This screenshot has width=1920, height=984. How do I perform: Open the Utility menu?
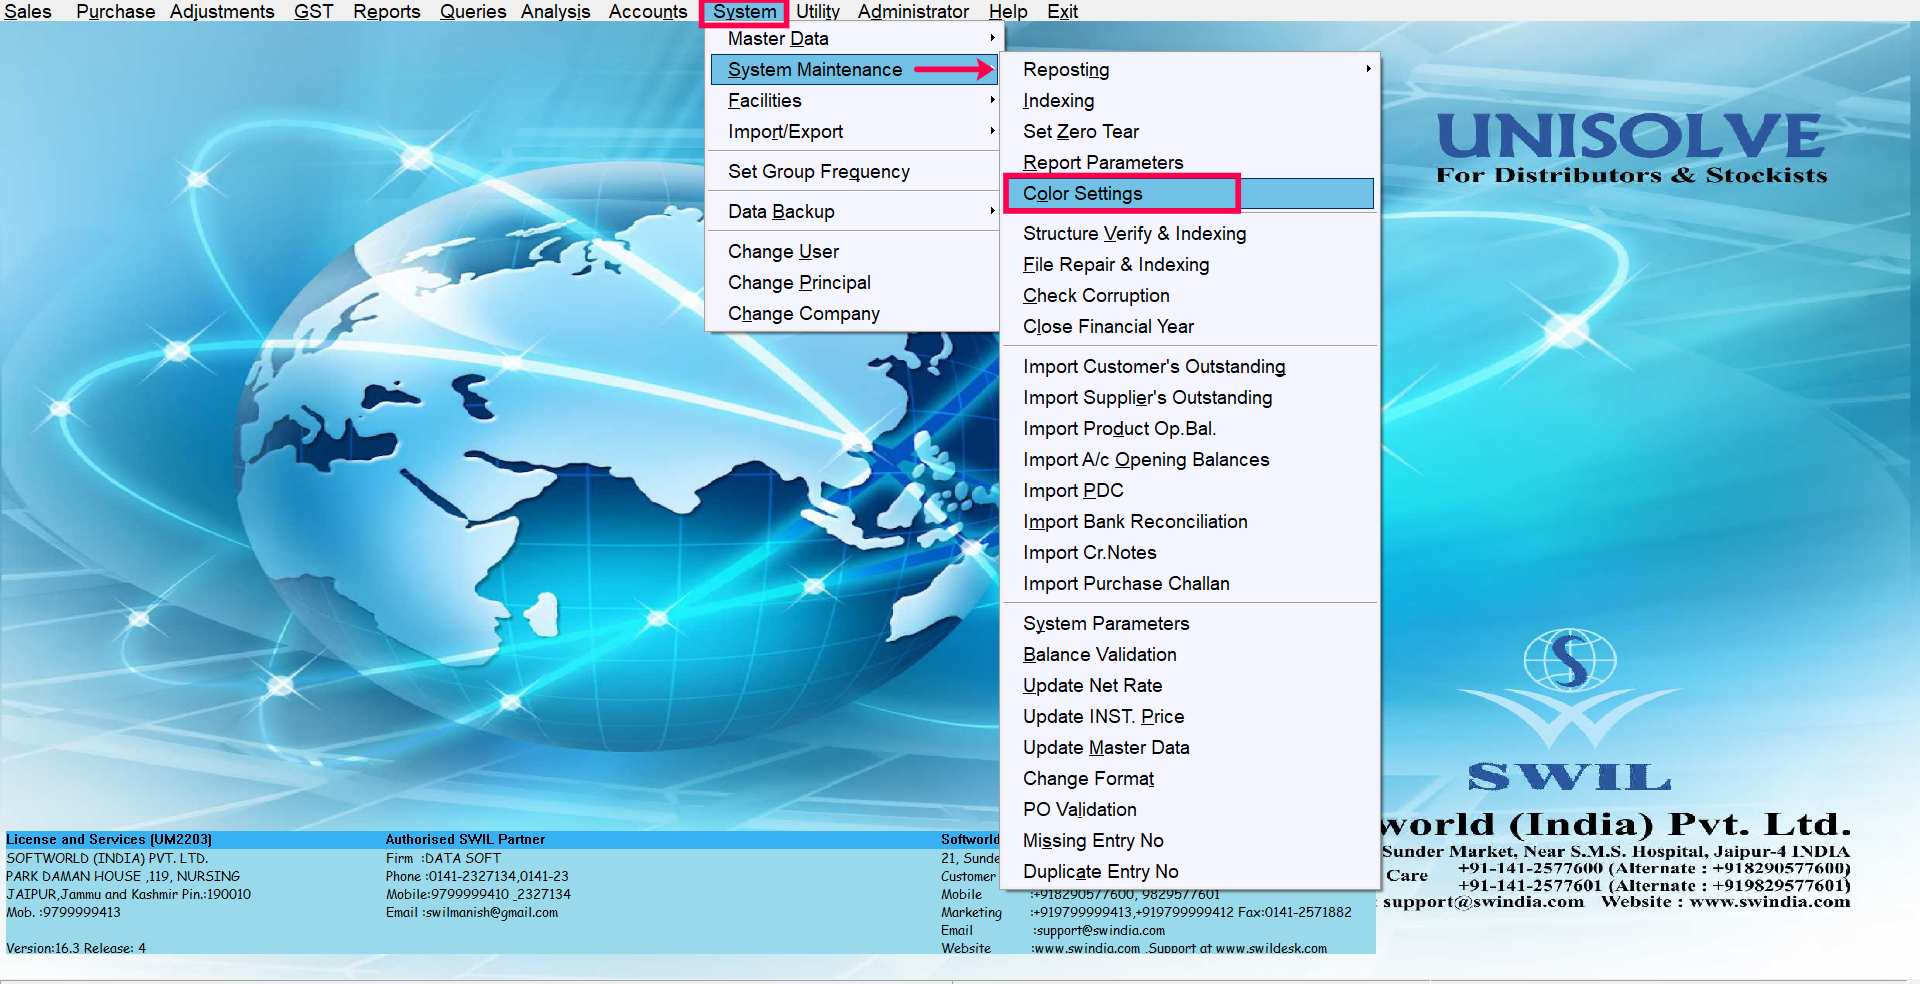(817, 11)
